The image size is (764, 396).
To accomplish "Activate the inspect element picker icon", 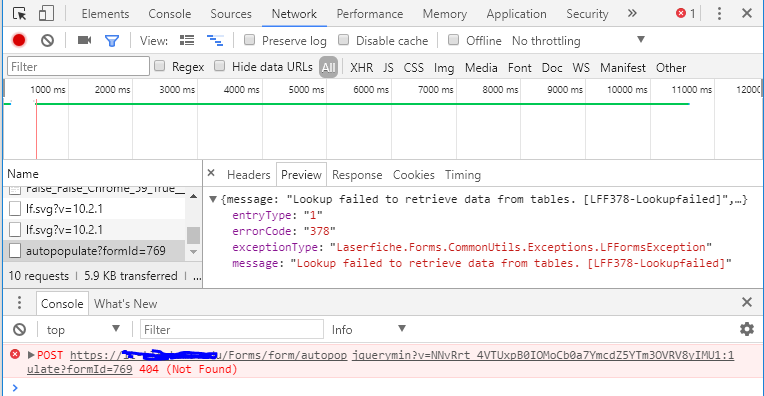I will point(19,14).
